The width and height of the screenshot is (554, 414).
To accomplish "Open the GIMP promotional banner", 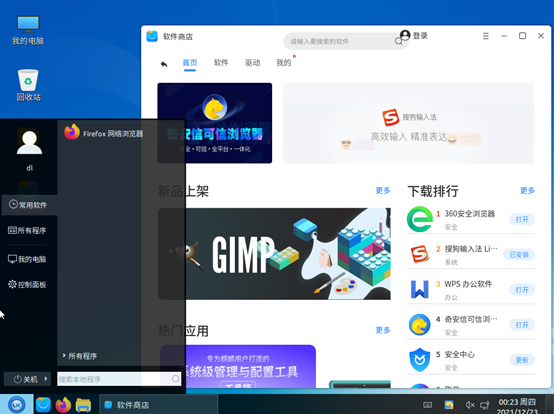I will [x=274, y=254].
